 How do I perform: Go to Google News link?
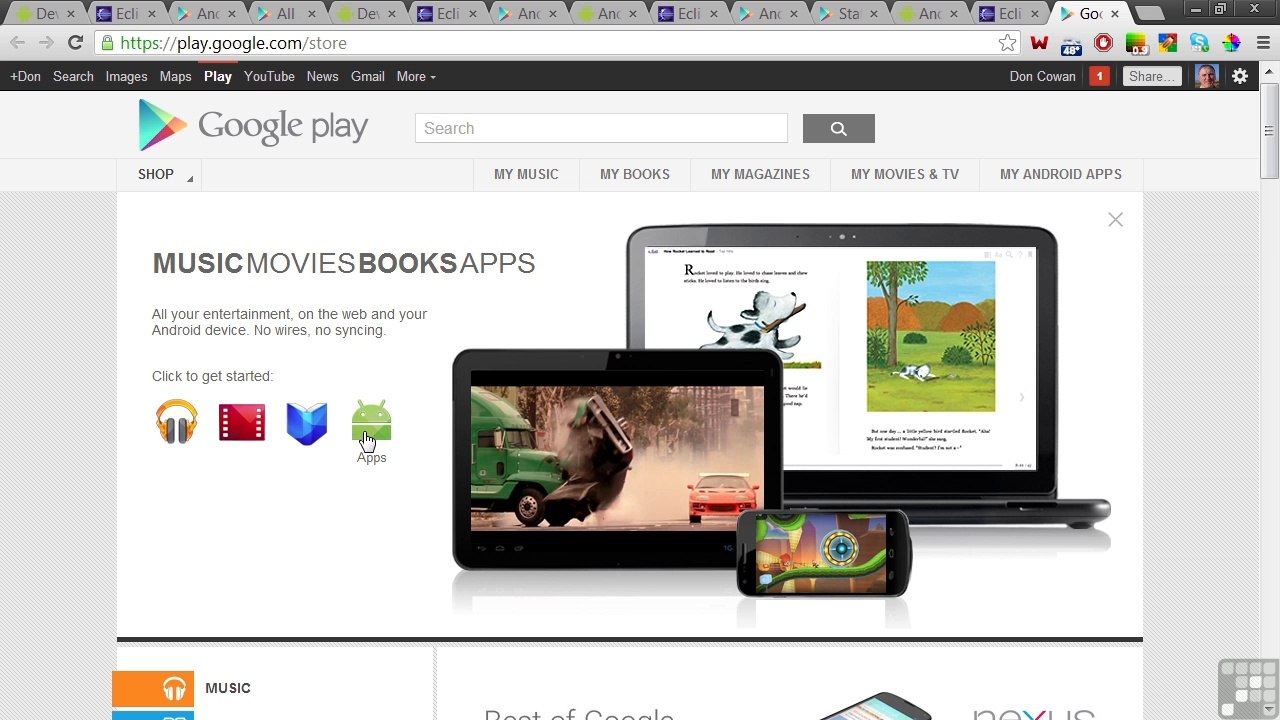[x=322, y=76]
